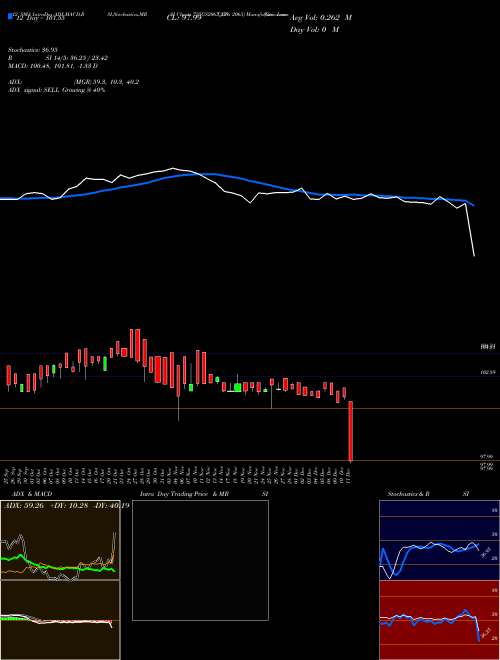Click the Stochastics: 86.93 reading

coord(32,50)
